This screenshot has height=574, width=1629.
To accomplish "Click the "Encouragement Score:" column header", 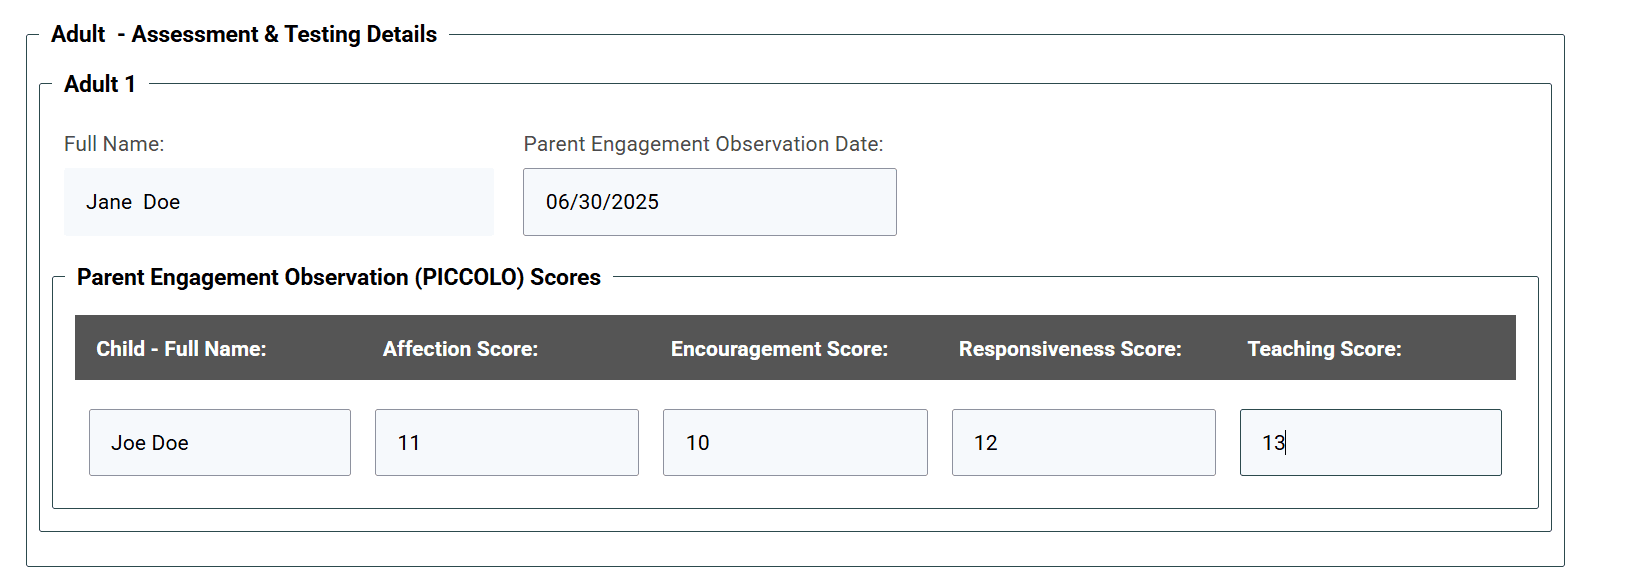I will 779,349.
